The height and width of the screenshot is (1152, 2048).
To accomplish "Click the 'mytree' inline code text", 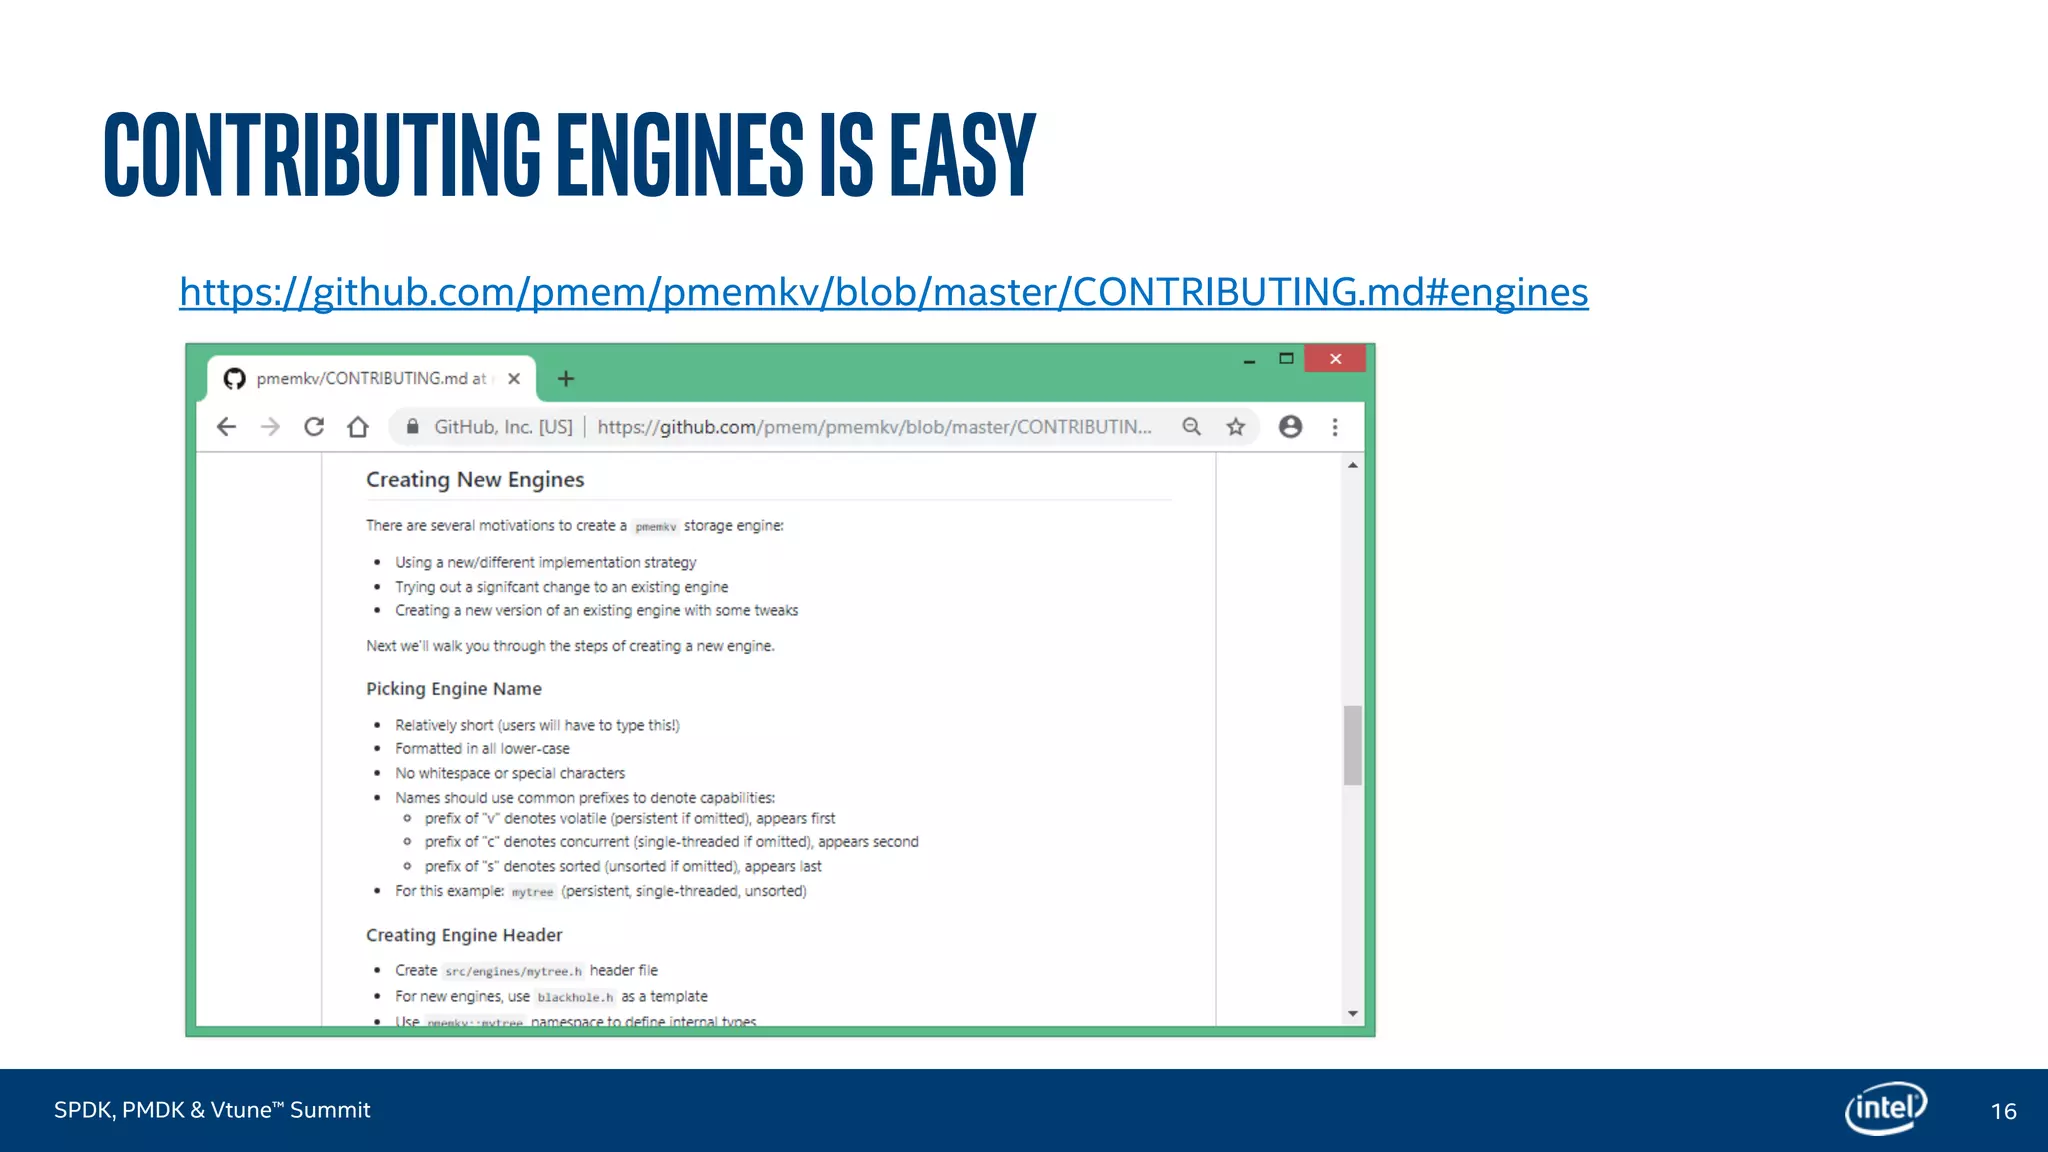I will tap(532, 892).
